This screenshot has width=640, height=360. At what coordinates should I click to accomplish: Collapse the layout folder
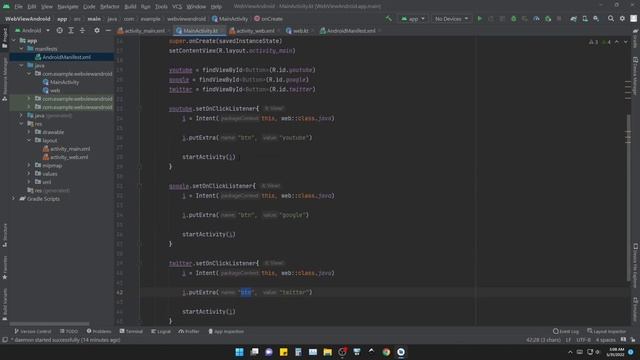click(29, 140)
